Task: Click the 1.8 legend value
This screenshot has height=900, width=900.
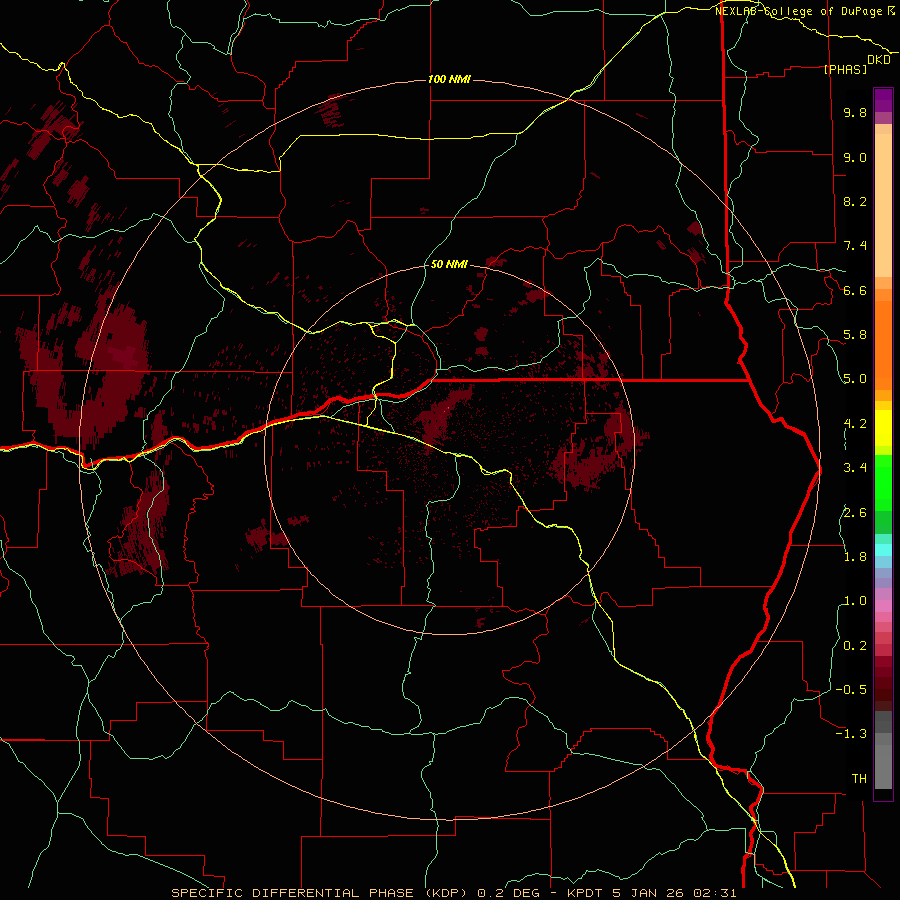Action: [x=855, y=557]
